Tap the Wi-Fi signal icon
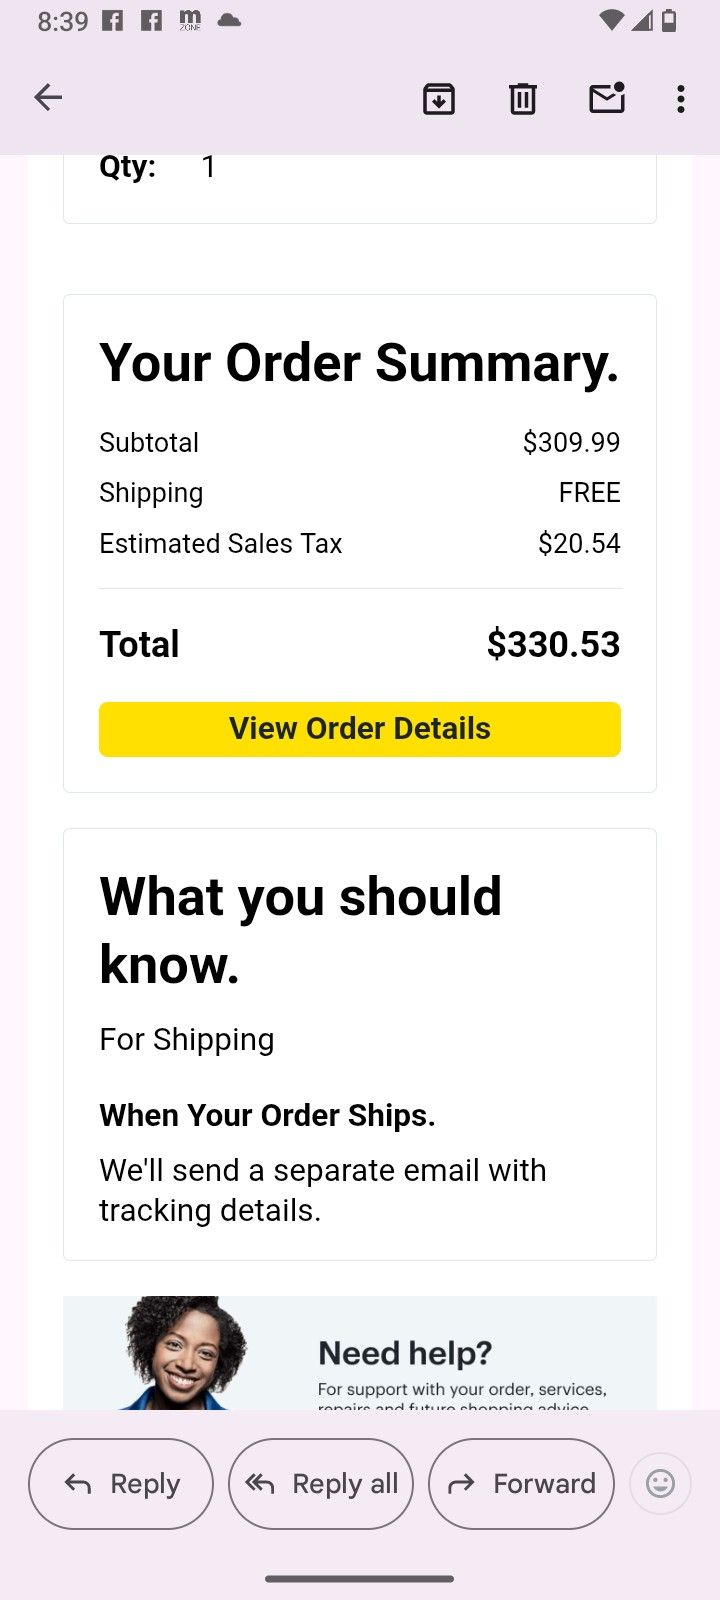 610,21
